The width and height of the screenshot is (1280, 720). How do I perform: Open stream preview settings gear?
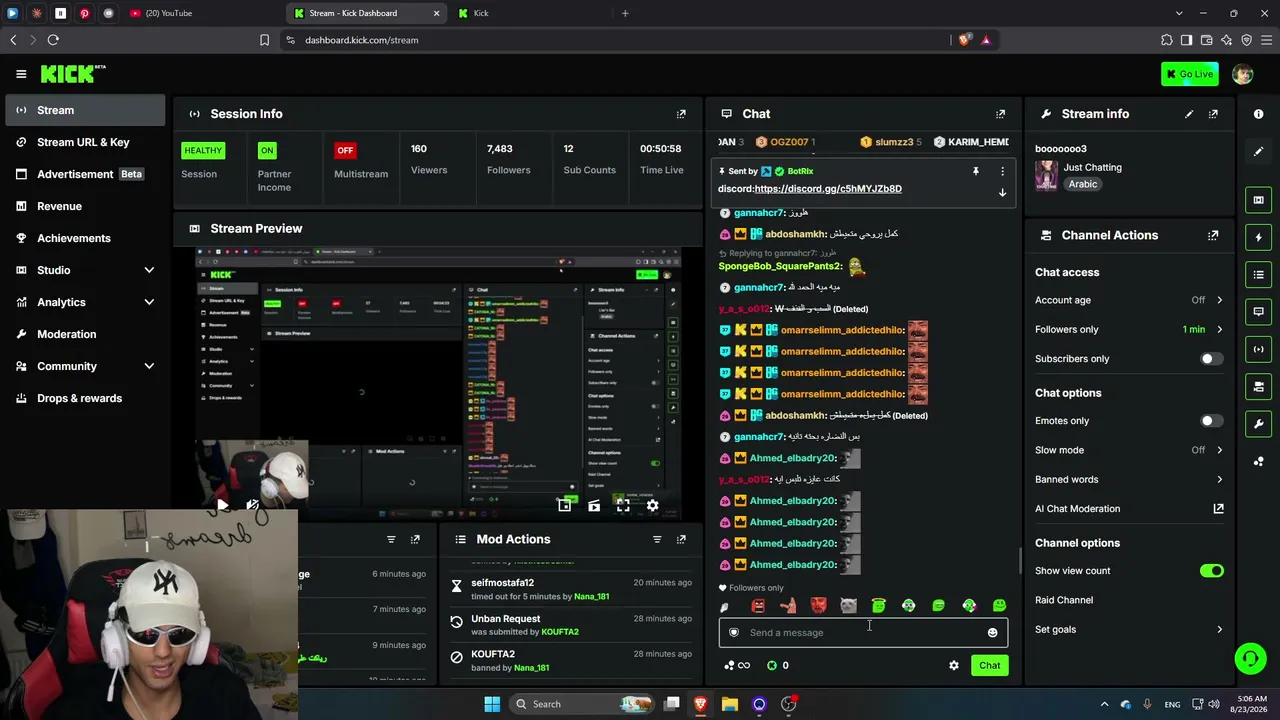coord(652,506)
